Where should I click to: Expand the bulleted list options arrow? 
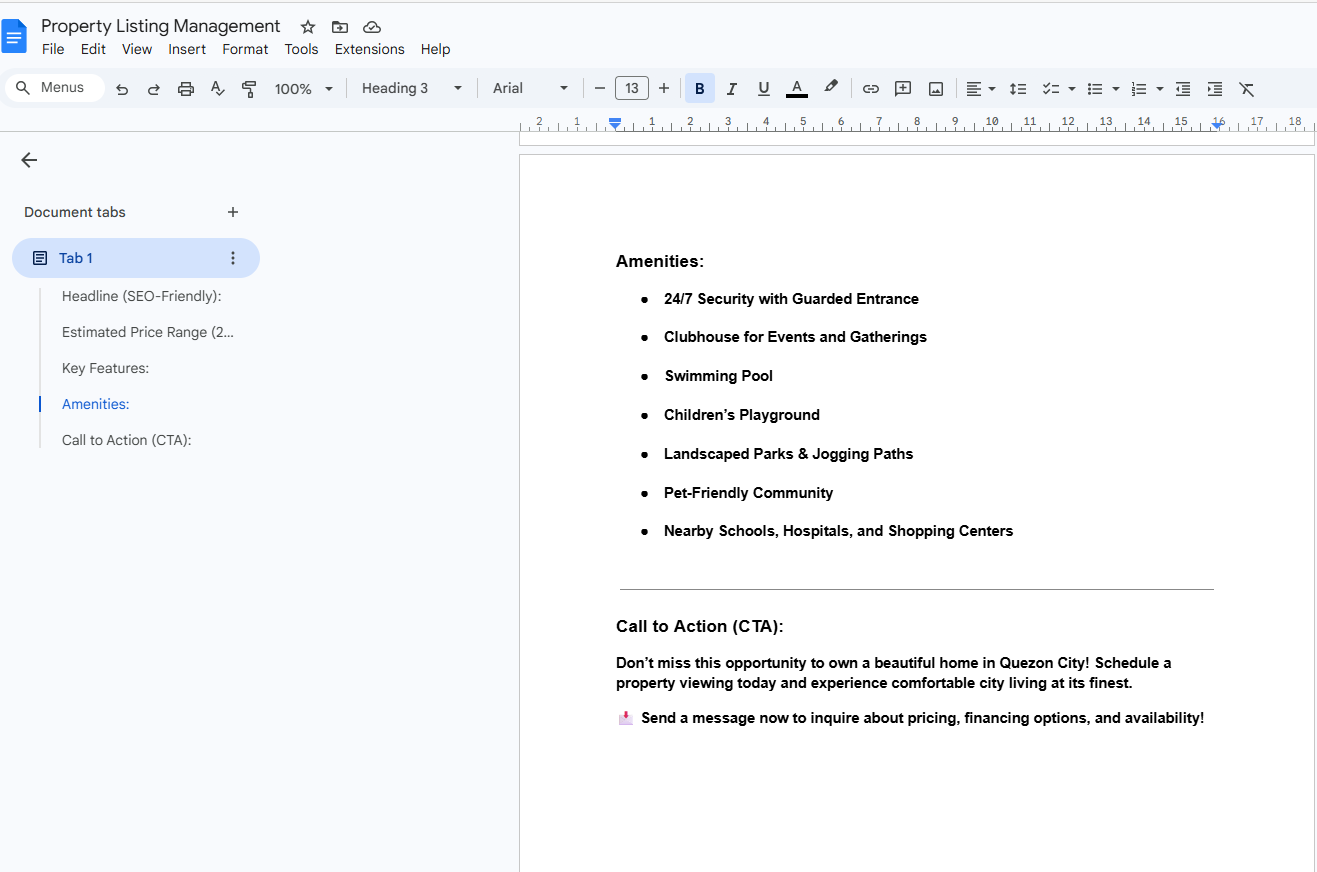(x=1116, y=89)
